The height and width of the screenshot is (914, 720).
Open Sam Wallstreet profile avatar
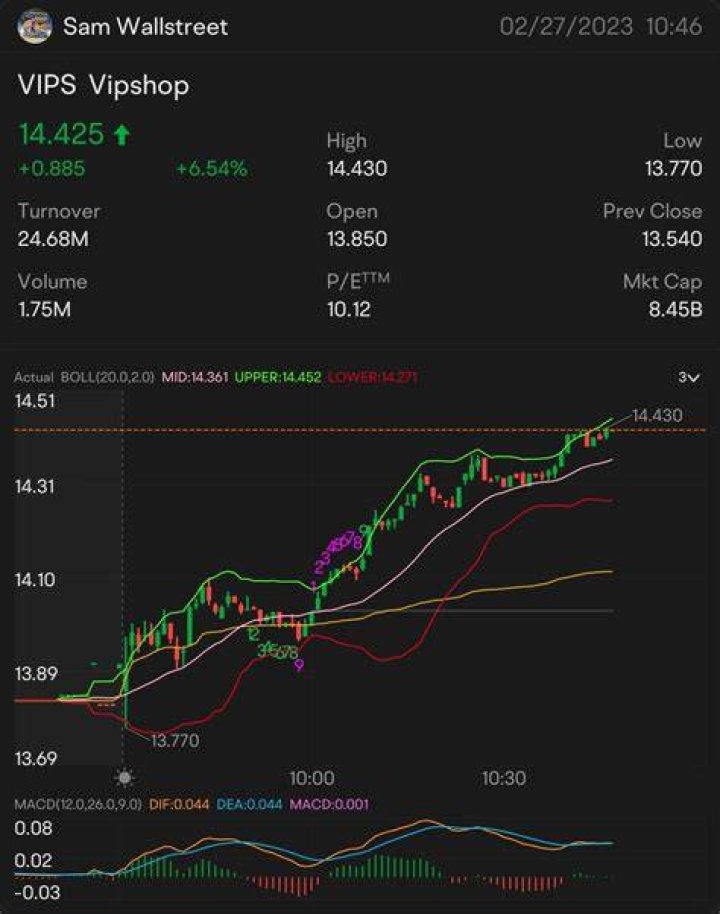coord(35,27)
